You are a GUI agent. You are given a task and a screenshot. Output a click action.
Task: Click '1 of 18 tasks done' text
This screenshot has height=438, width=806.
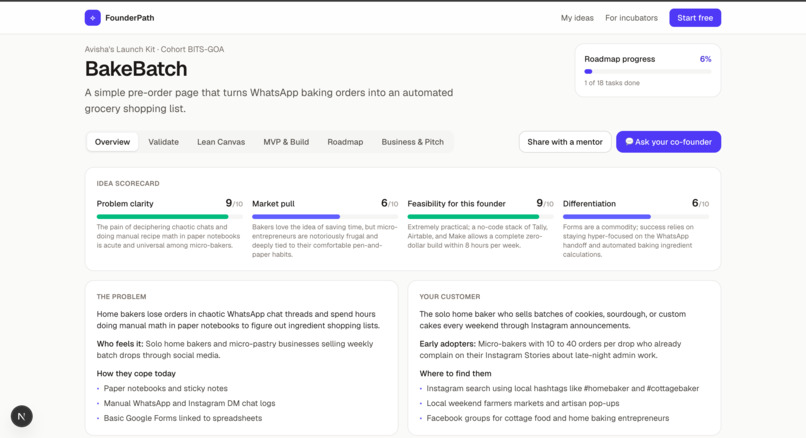[612, 83]
